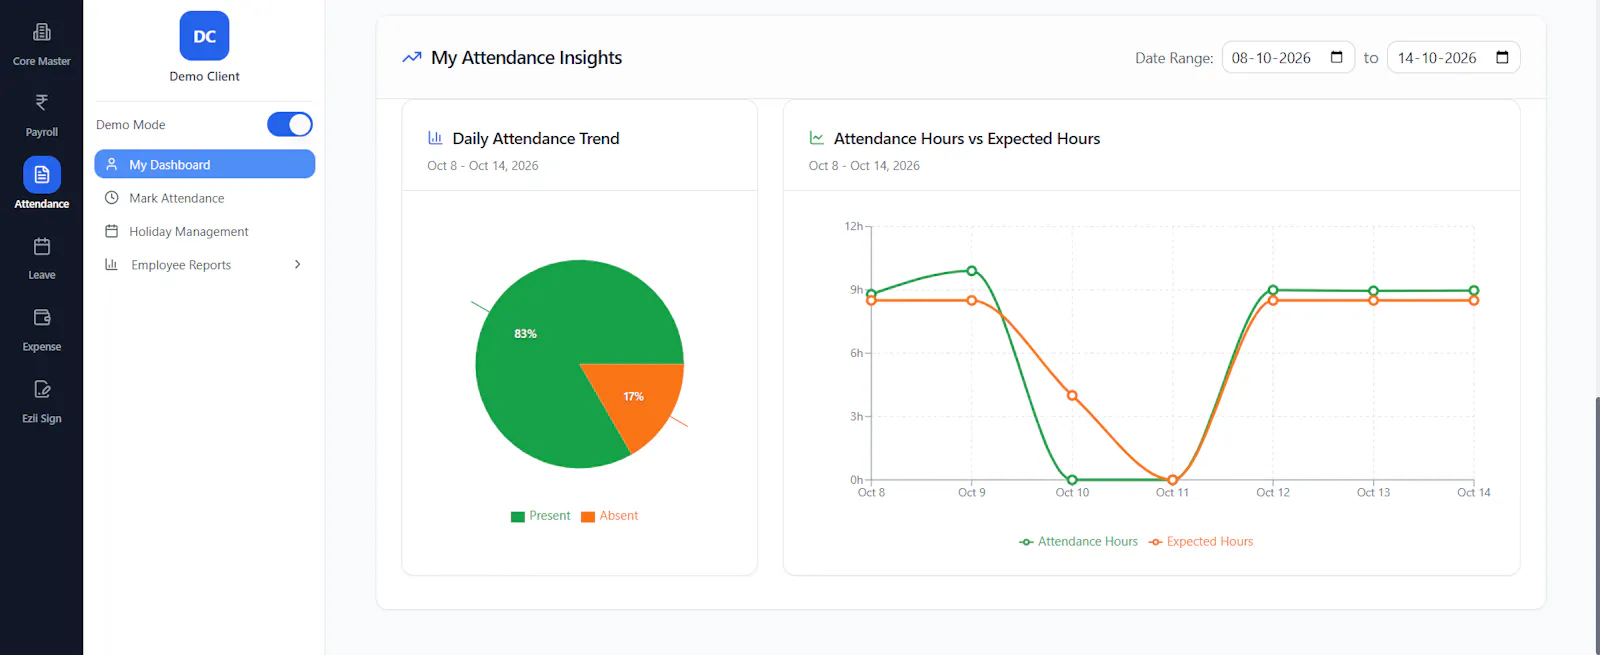Expand the Employee Reports submenu chevron

click(x=297, y=264)
